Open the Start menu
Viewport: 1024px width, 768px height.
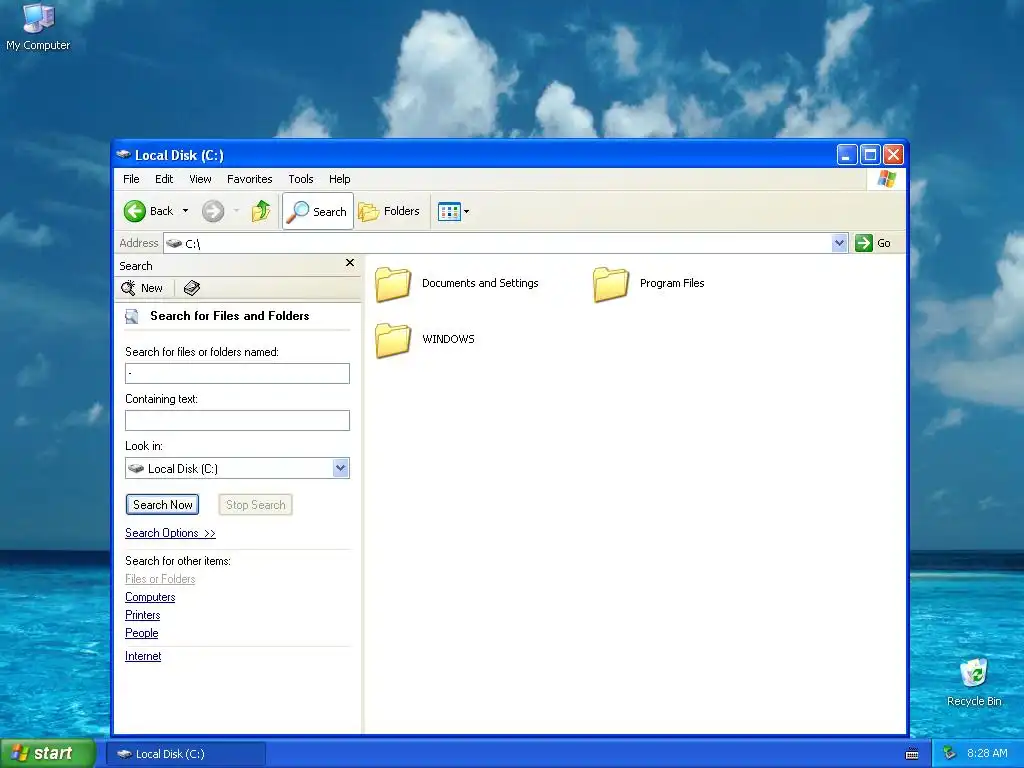pyautogui.click(x=47, y=753)
